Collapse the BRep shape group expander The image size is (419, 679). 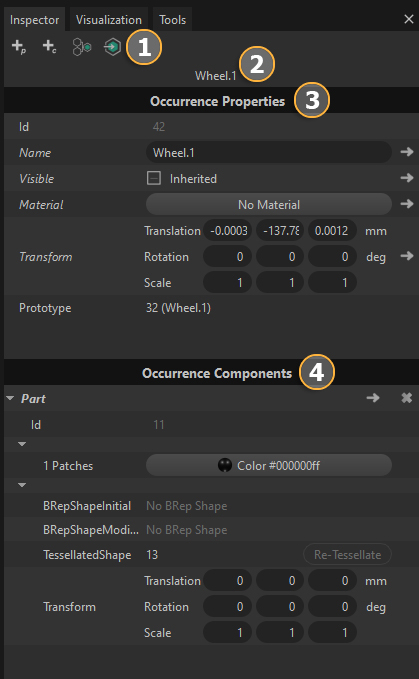22,485
